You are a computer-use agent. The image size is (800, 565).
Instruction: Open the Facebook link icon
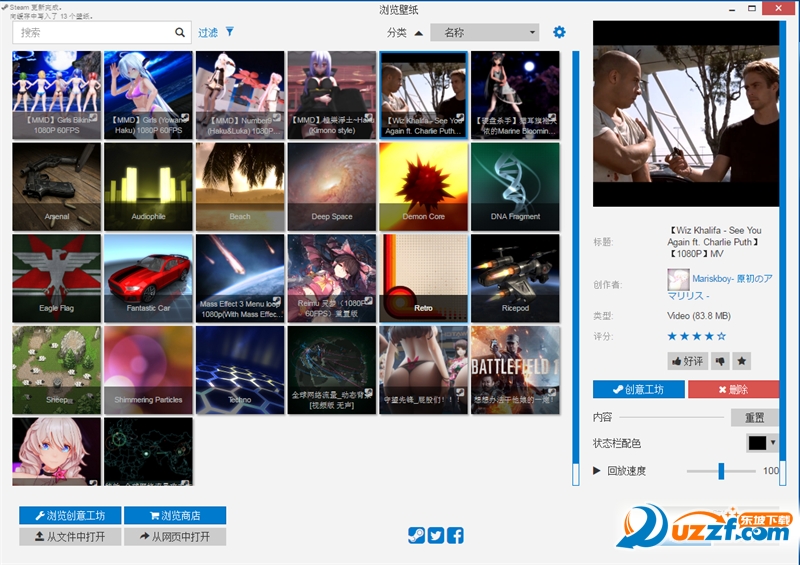[455, 536]
